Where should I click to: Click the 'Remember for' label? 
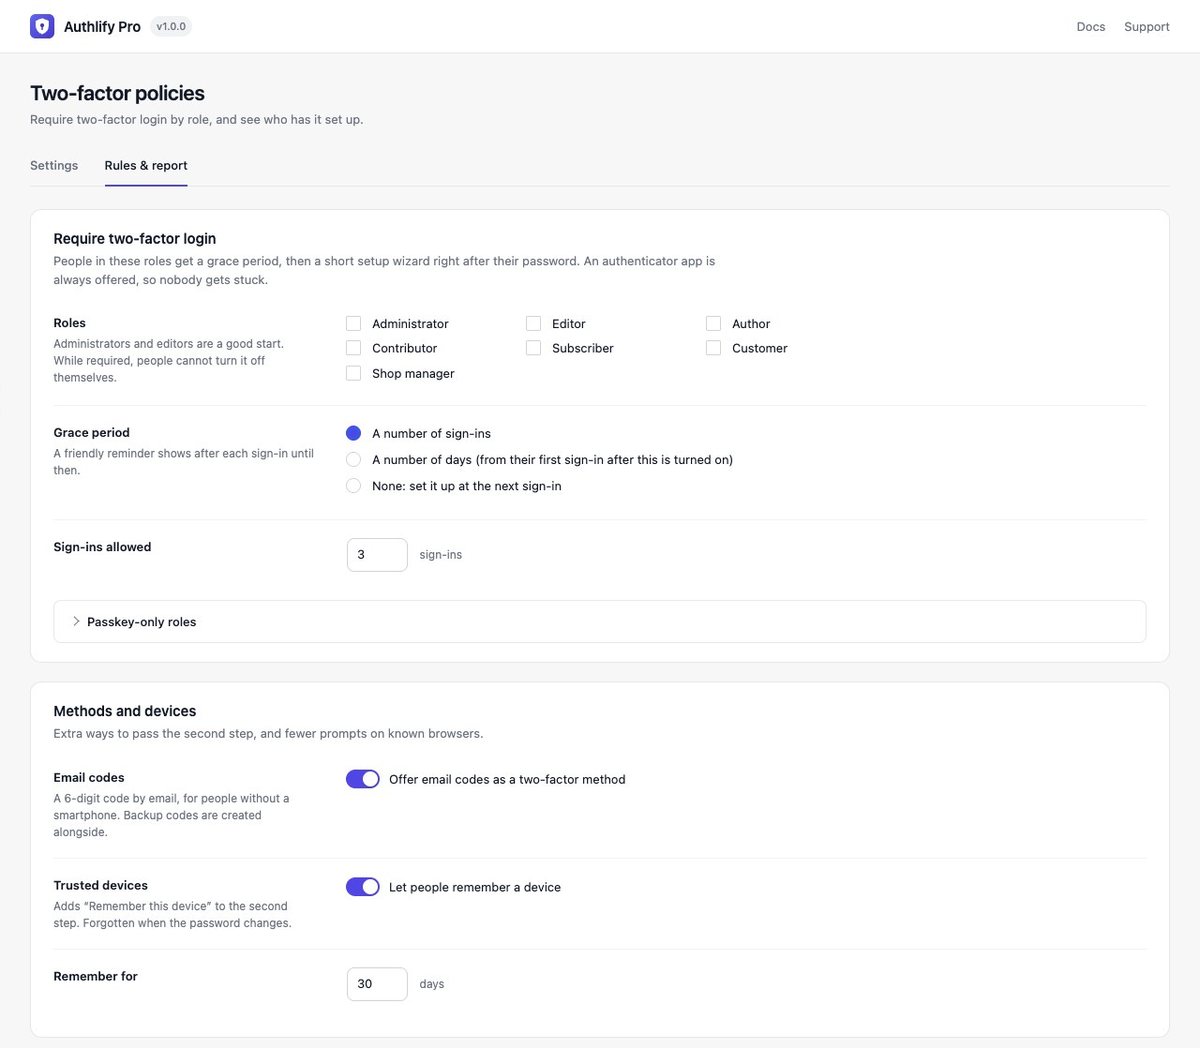coord(96,976)
